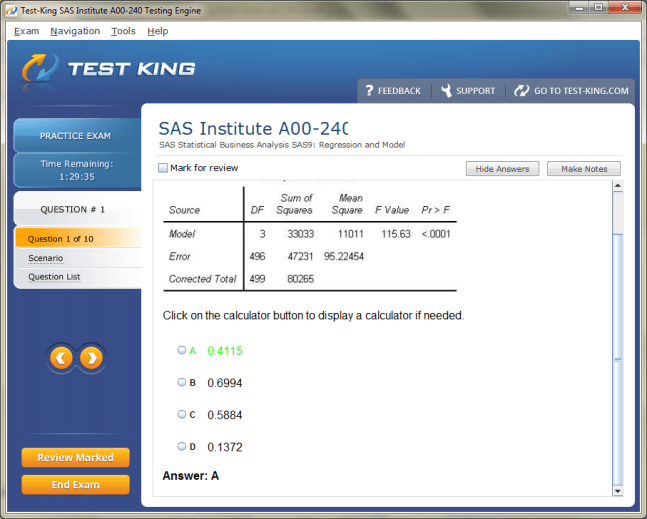Open the Scenario item

(x=45, y=258)
